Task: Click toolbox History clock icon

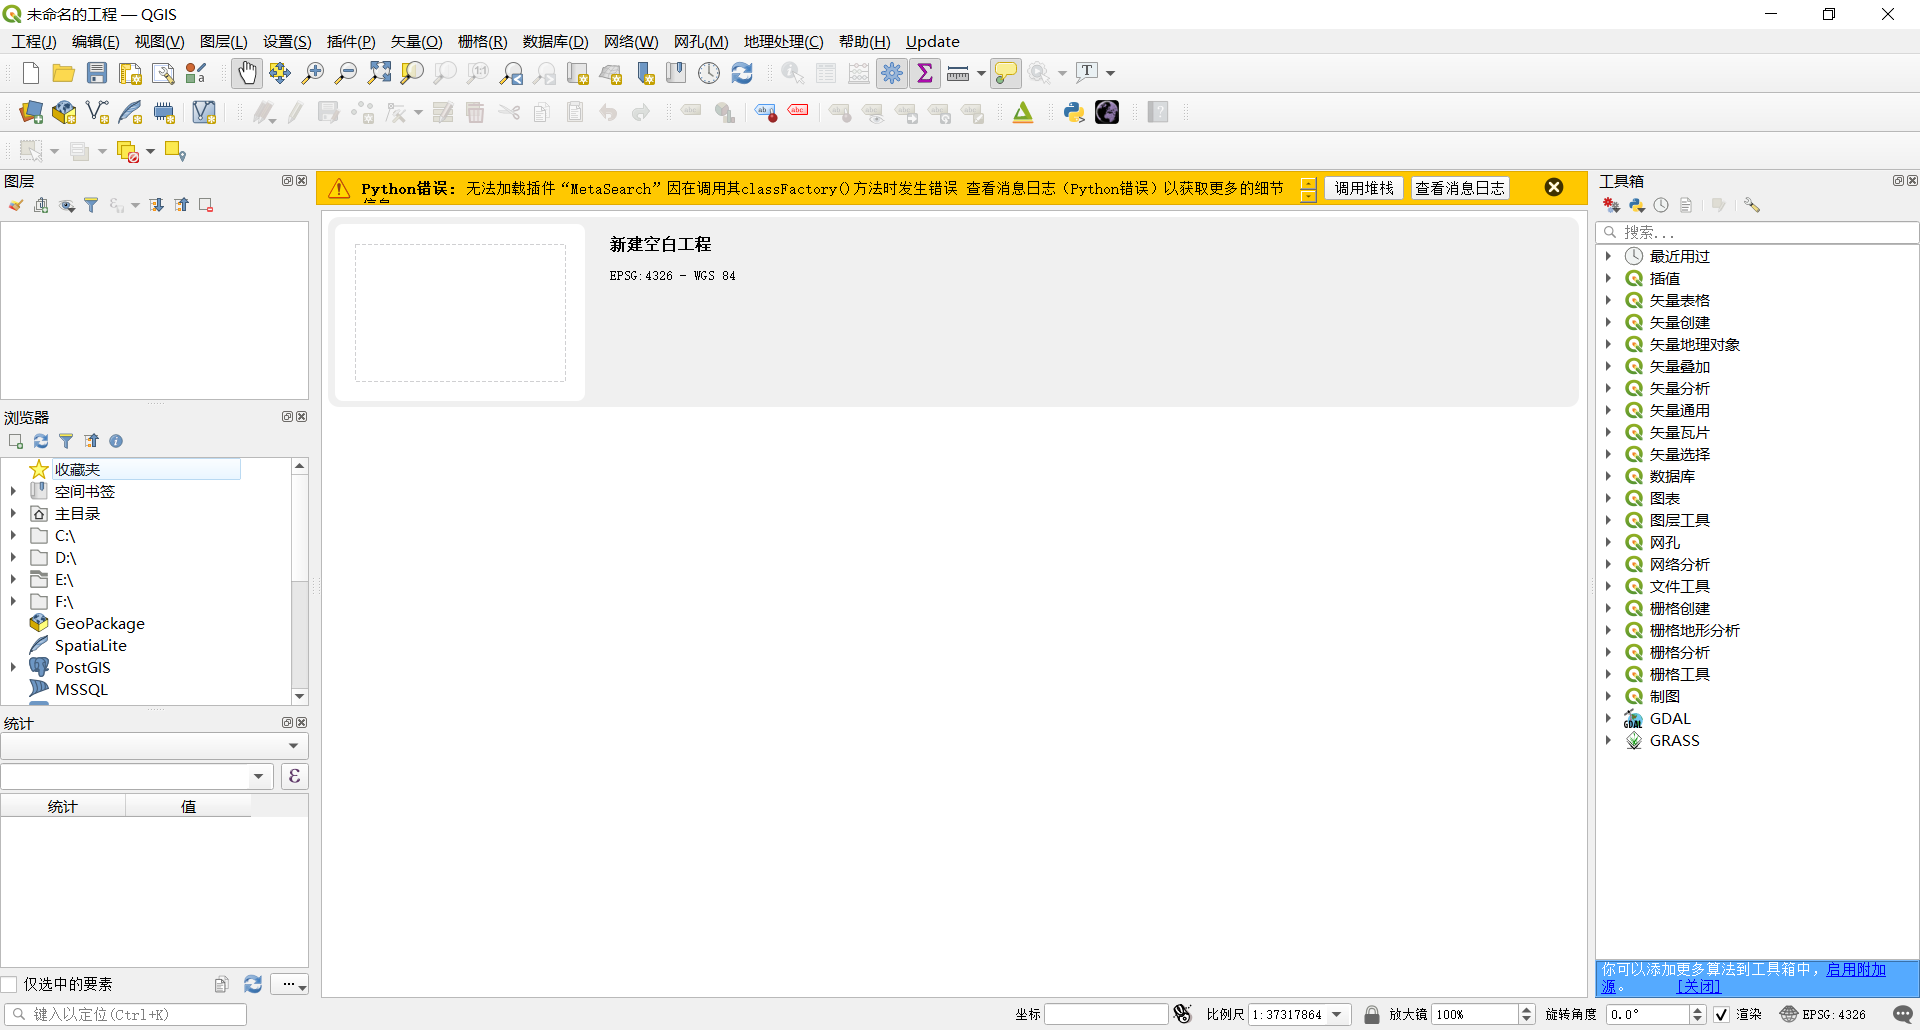Action: (1661, 205)
